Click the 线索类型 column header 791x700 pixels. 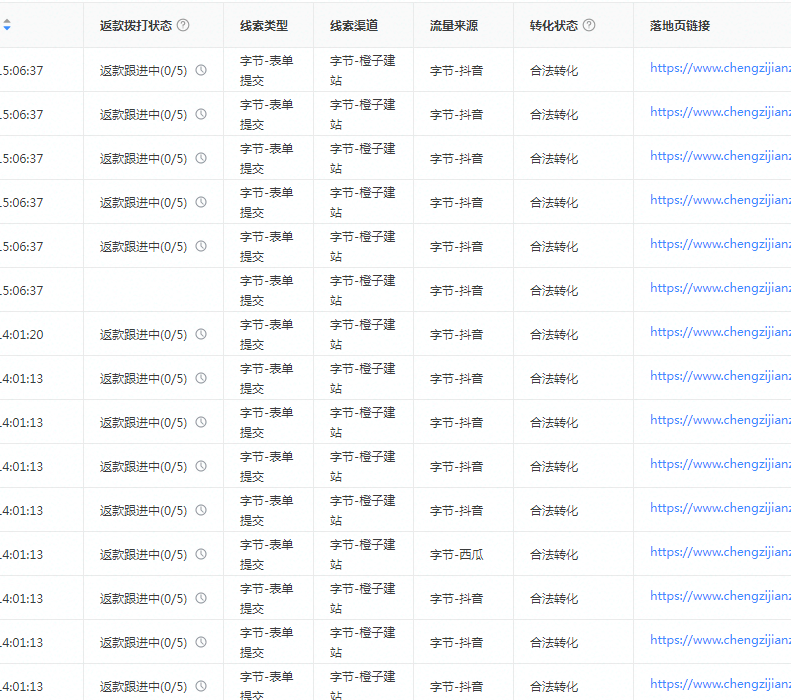click(264, 26)
